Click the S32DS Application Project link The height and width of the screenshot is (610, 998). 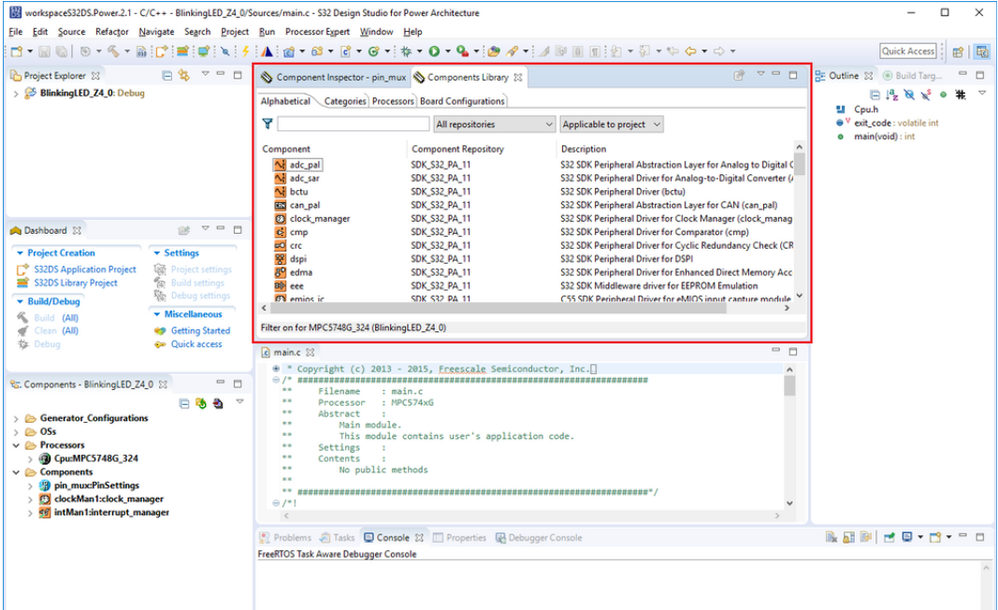click(84, 269)
